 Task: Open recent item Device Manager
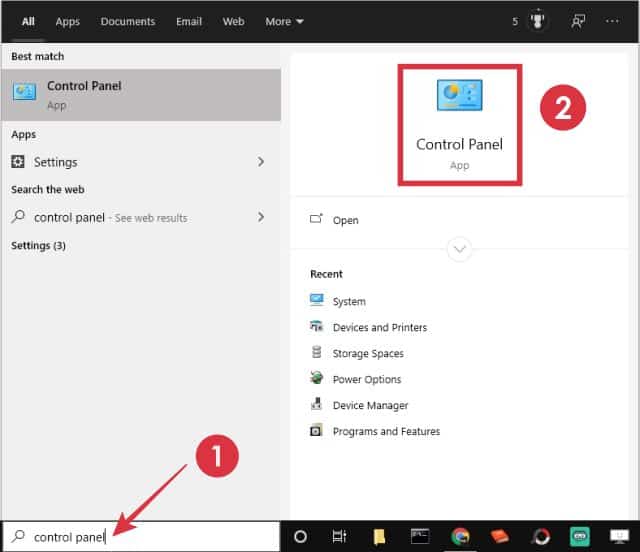pos(370,405)
